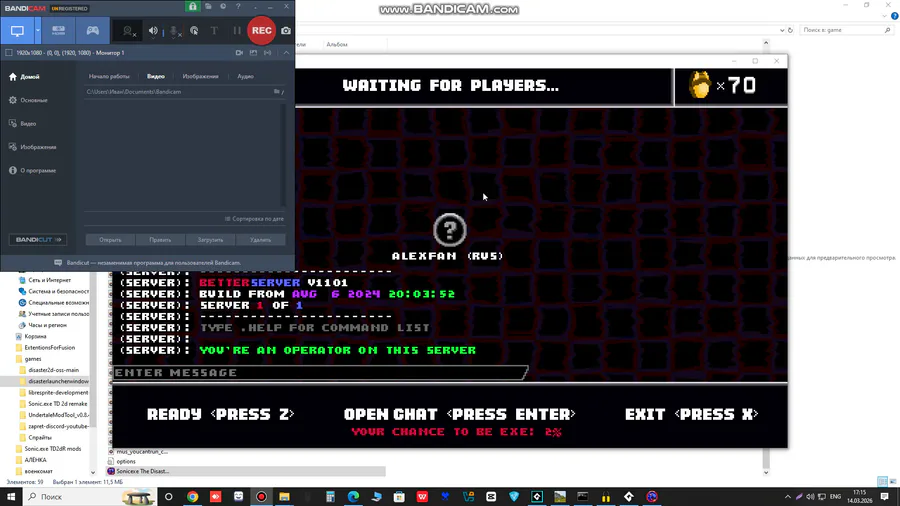Click READY <PRESS Z> in game
This screenshot has width=900, height=506.
(x=221, y=414)
